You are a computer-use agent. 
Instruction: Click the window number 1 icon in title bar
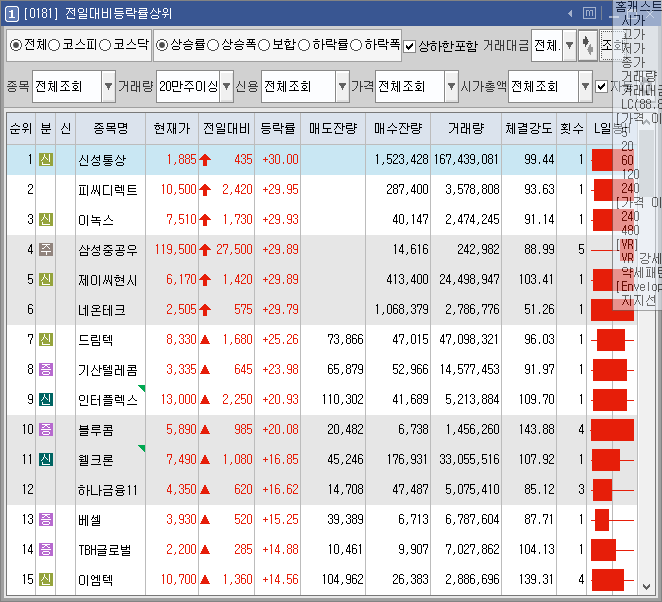coord(11,14)
